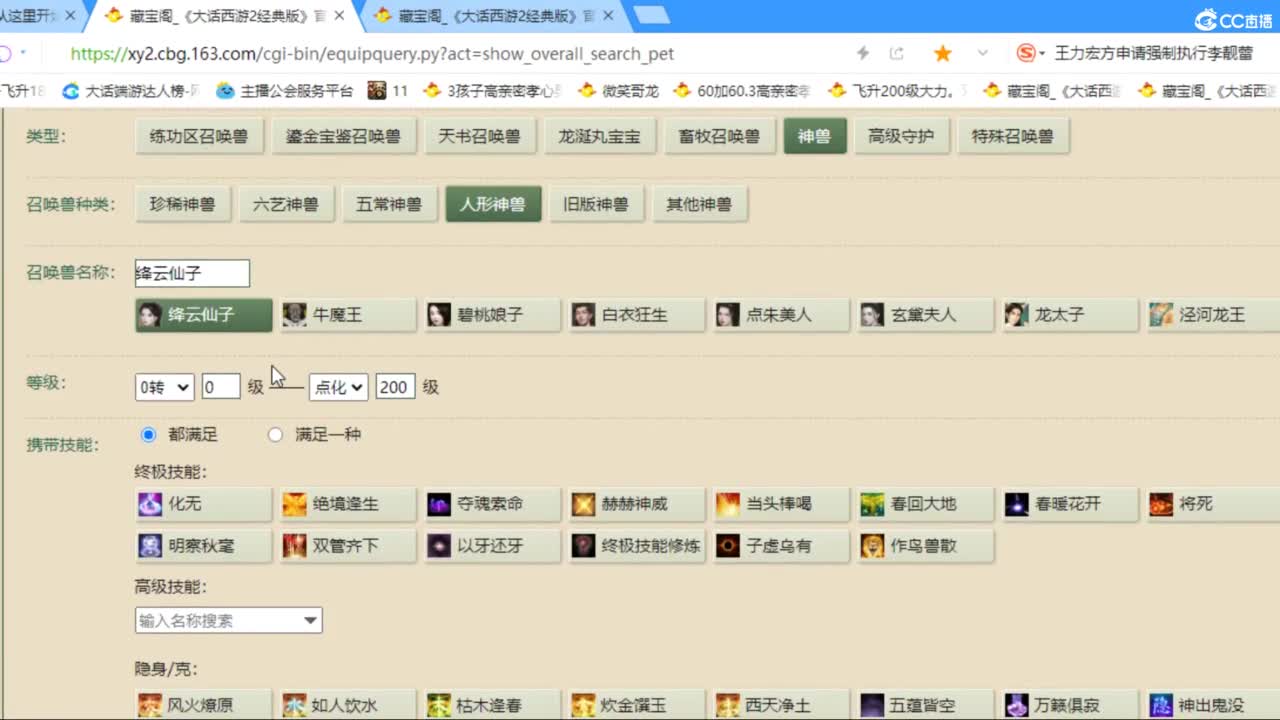
Task: Choose the 将死 ultimate skill
Action: click(x=1213, y=504)
